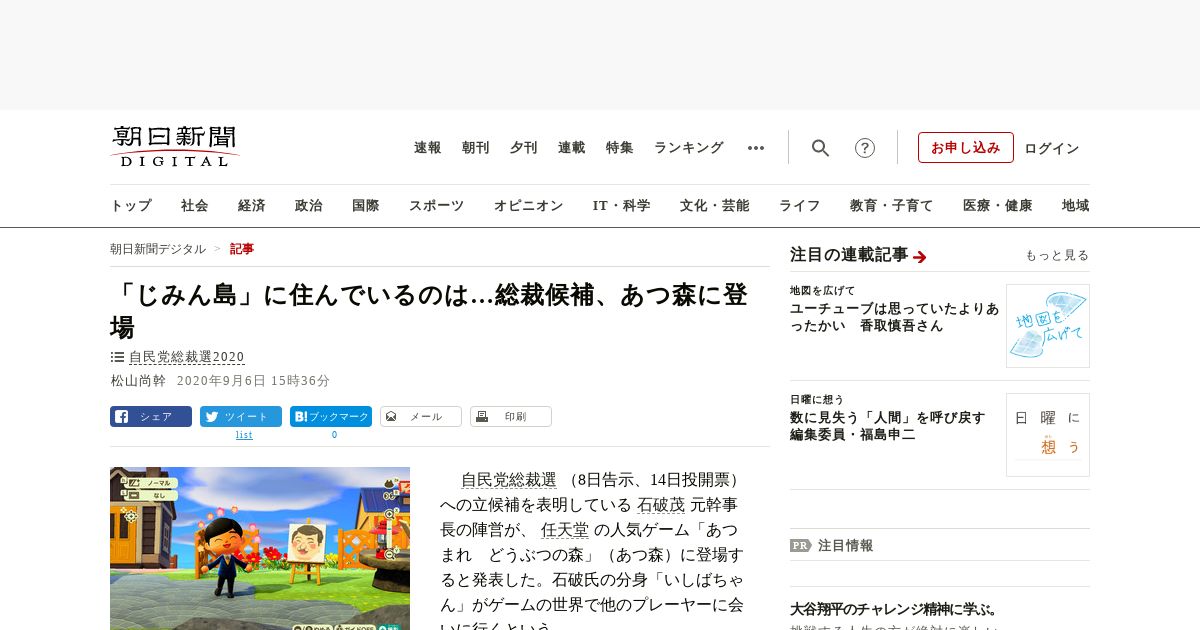Open the 速報 menu item
The image size is (1200, 630).
[x=428, y=148]
